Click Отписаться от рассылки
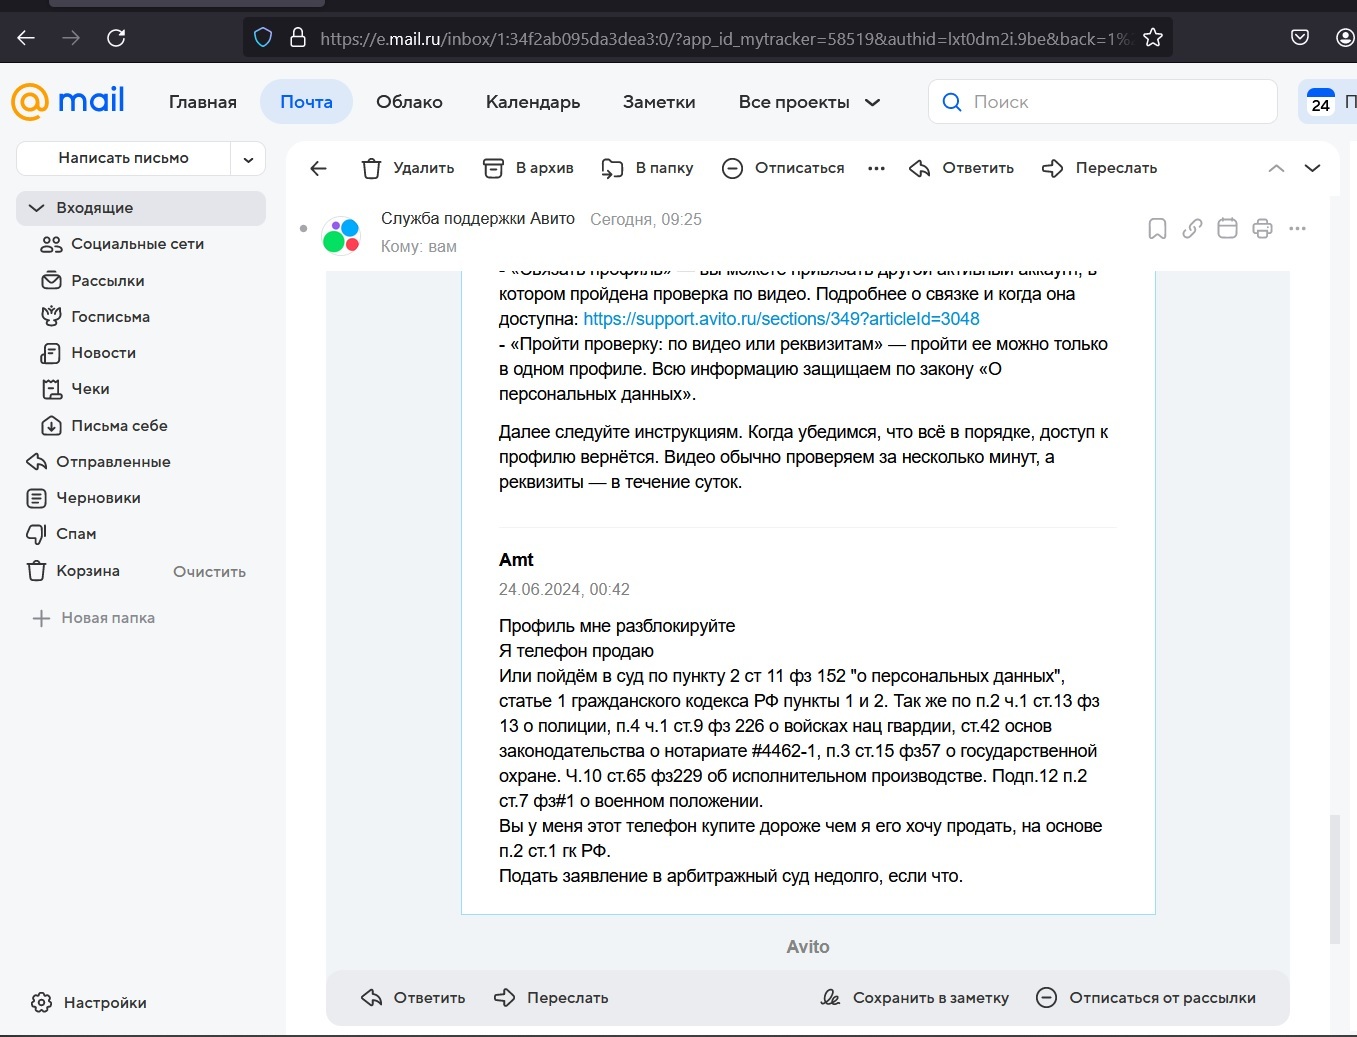This screenshot has width=1357, height=1037. (x=1146, y=998)
